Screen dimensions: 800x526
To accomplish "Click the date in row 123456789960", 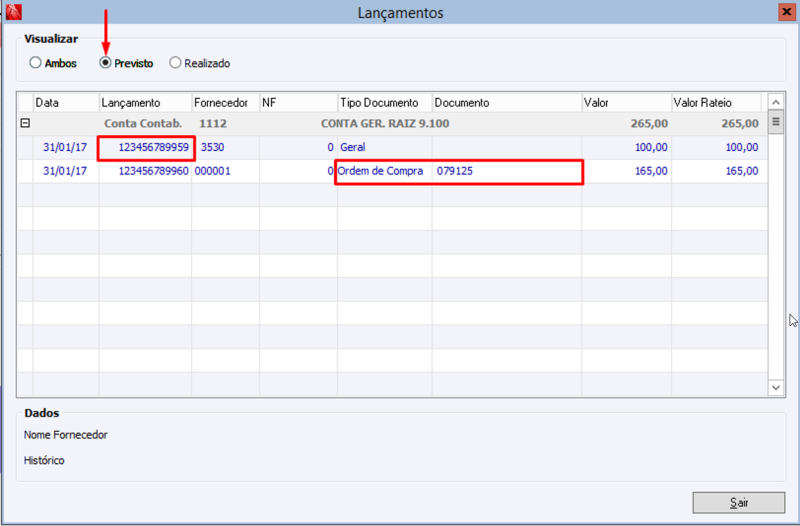I will click(65, 171).
